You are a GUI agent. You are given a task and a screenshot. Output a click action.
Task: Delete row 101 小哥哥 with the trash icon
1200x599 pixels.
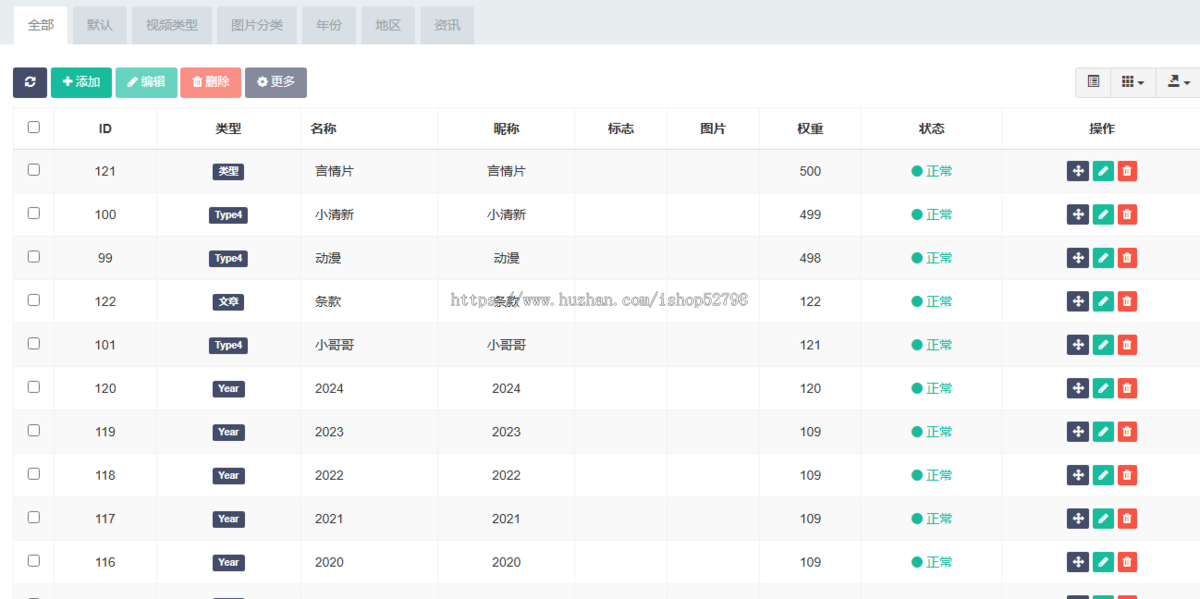tap(1127, 345)
